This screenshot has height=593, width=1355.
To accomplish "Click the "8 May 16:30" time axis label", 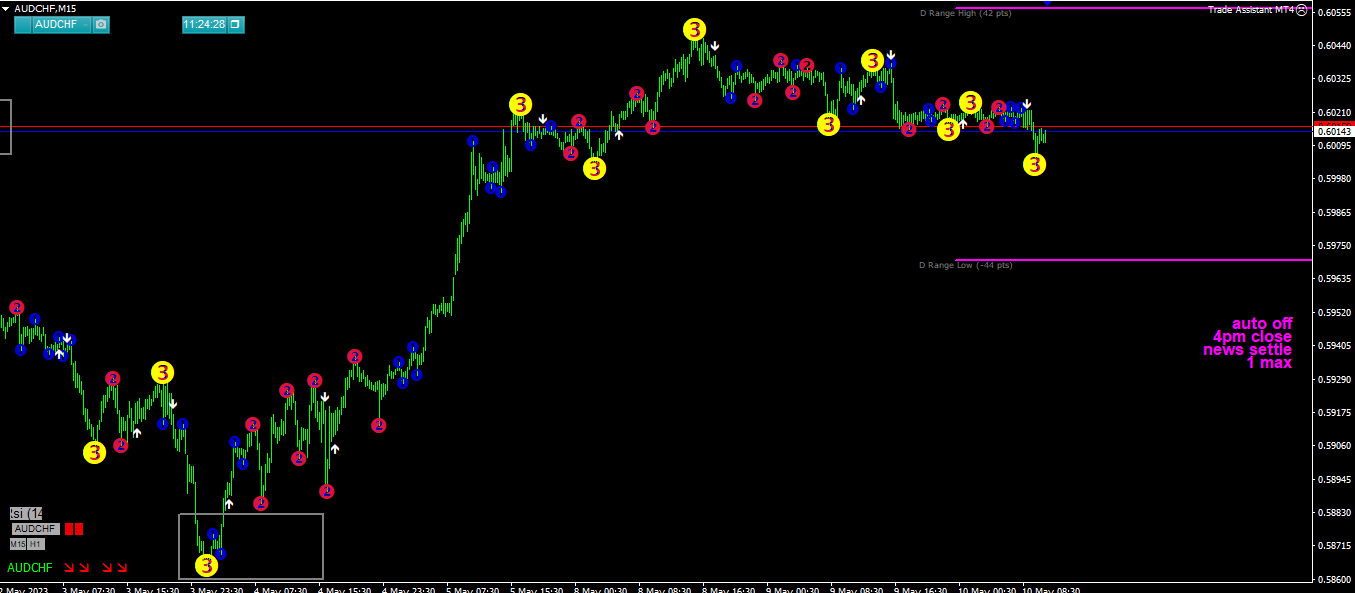I will pyautogui.click(x=730, y=590).
